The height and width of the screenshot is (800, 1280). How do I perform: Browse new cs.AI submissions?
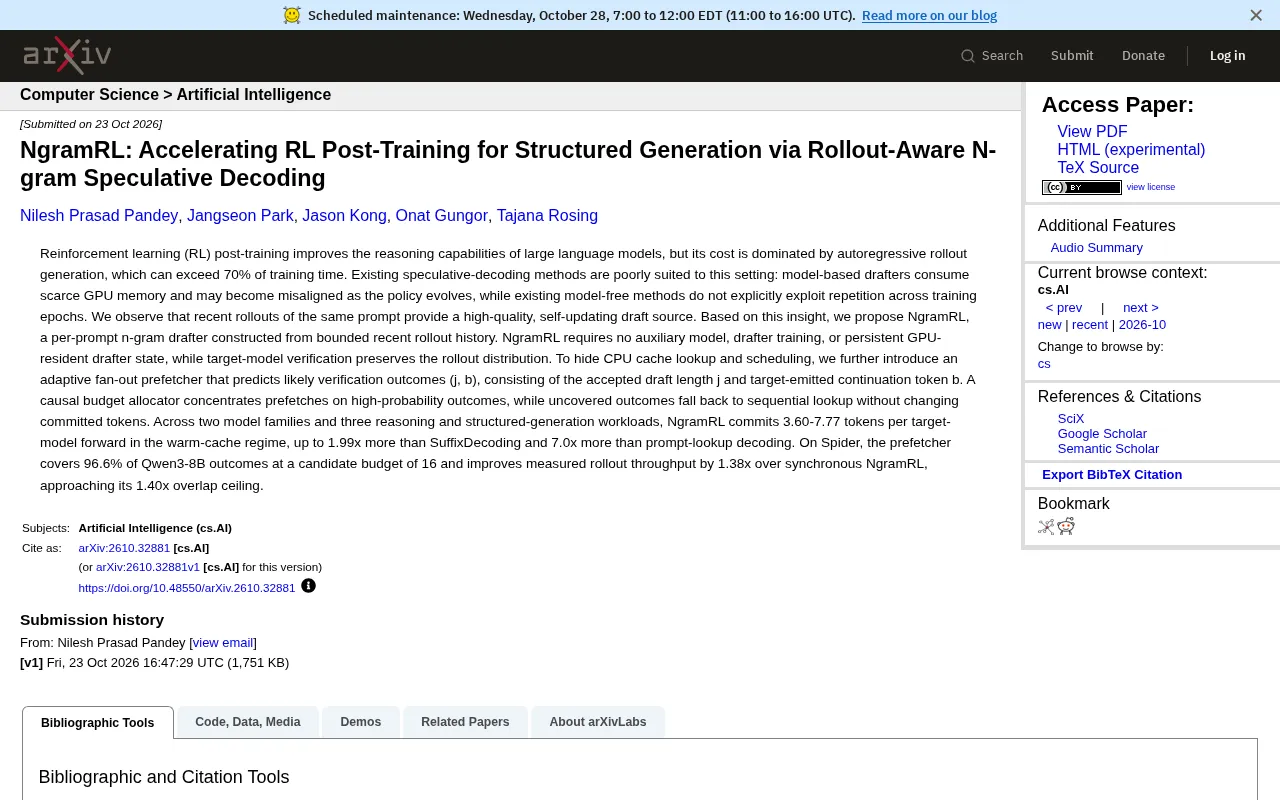(x=1049, y=325)
